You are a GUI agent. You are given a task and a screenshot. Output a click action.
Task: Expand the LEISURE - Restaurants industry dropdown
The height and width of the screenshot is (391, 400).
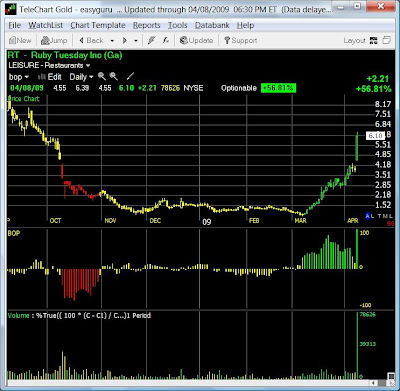88,66
